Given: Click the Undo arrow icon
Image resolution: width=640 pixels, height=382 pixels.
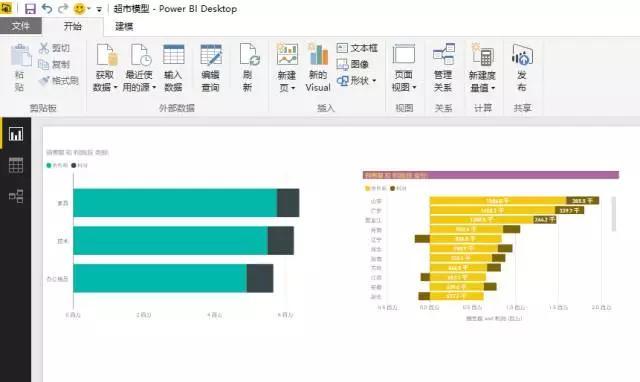Looking at the screenshot, I should pos(47,9).
